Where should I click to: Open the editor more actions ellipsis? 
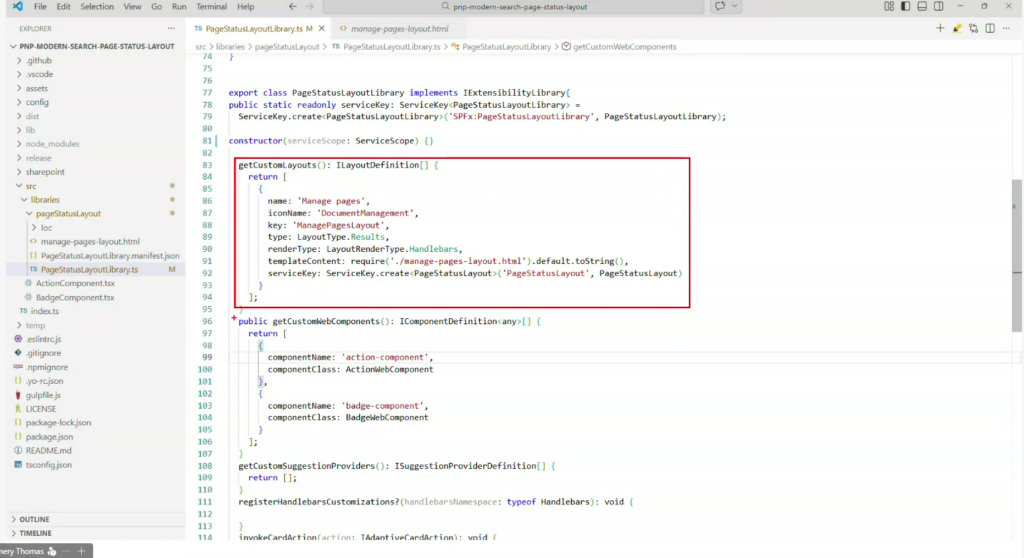[1008, 28]
